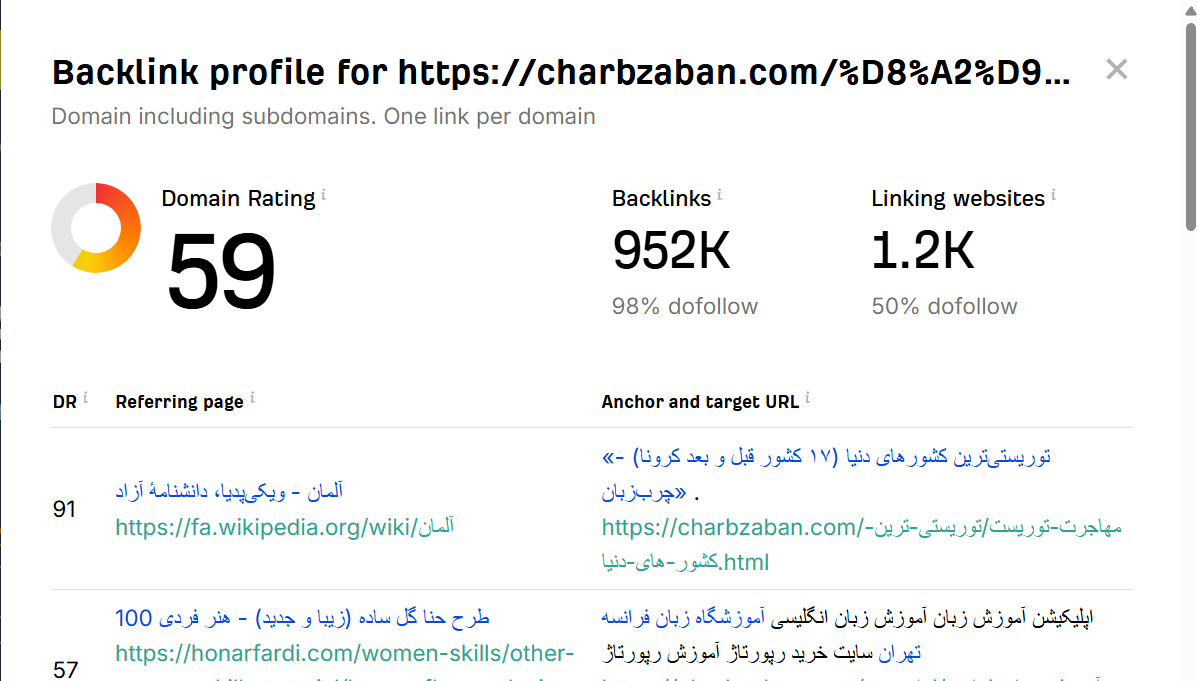The height and width of the screenshot is (681, 1197).
Task: Open the Linking websites info tooltip icon
Action: [x=1053, y=196]
